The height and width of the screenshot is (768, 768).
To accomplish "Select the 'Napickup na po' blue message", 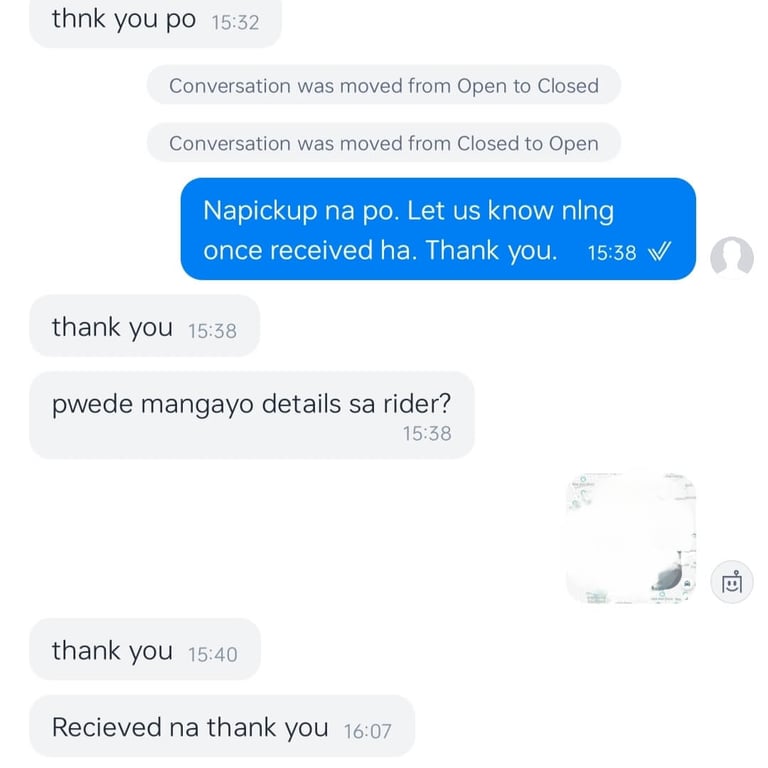I will click(x=438, y=229).
